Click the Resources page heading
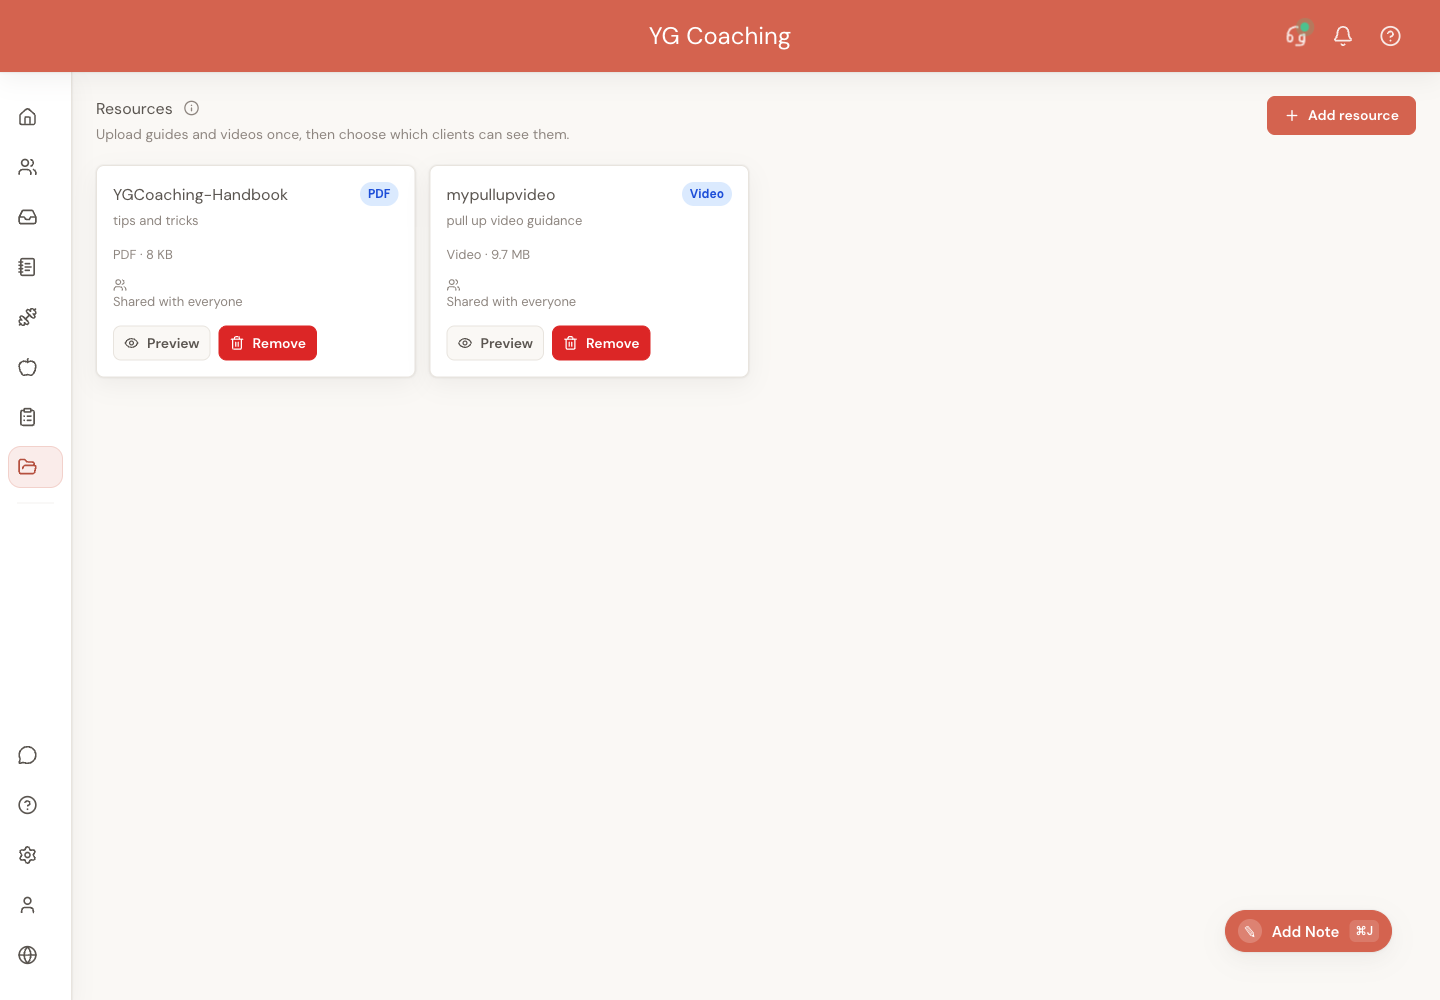The height and width of the screenshot is (1000, 1440). click(134, 109)
